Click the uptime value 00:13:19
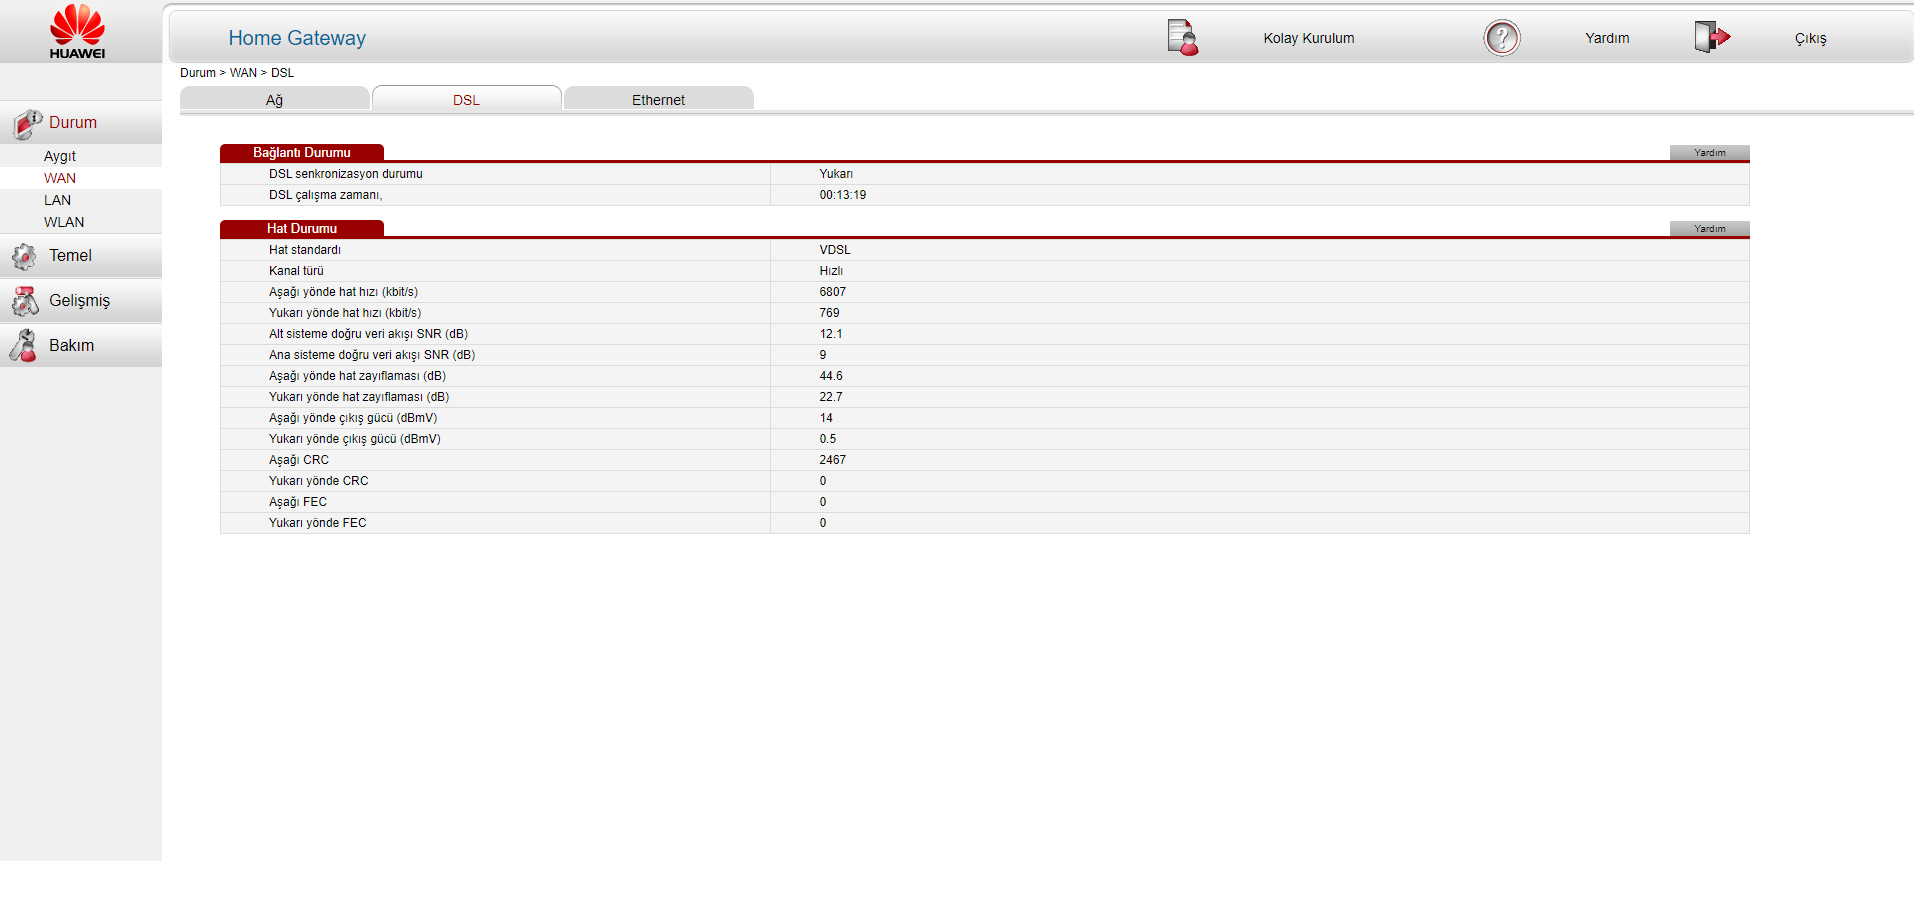Screen dimensions: 1914x897 (842, 195)
